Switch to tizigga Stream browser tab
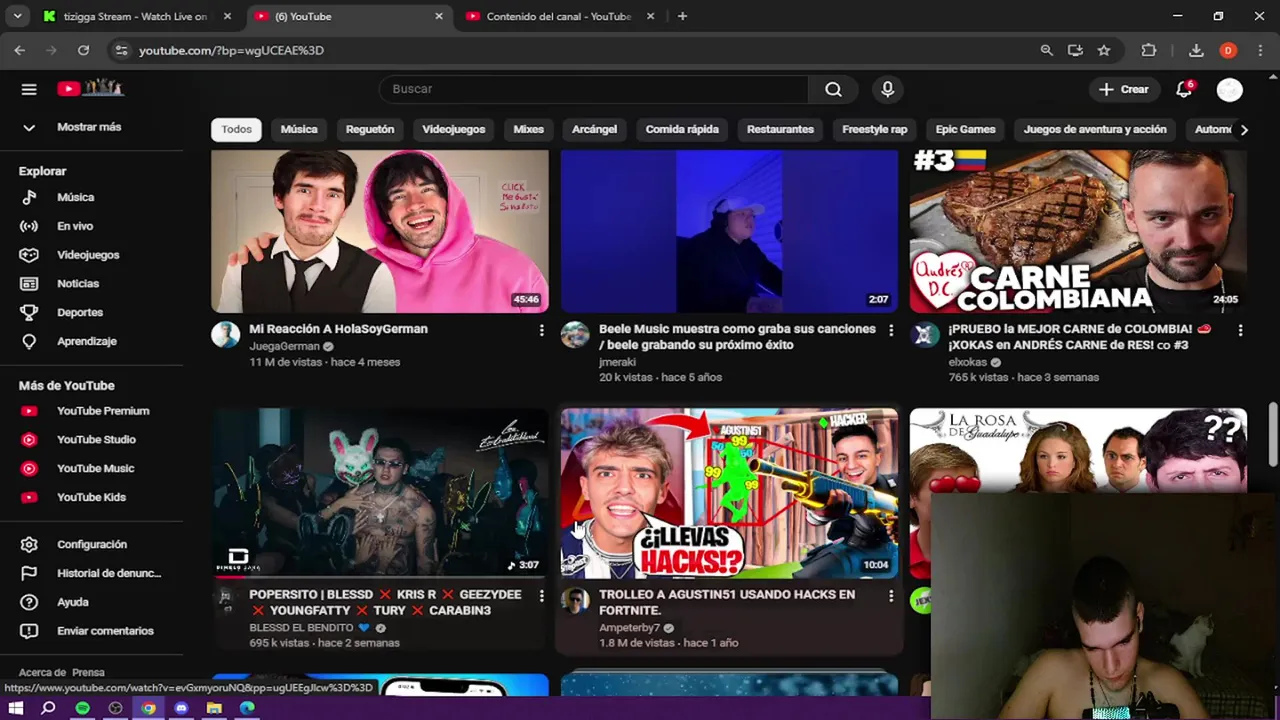This screenshot has width=1280, height=720. pos(135,16)
